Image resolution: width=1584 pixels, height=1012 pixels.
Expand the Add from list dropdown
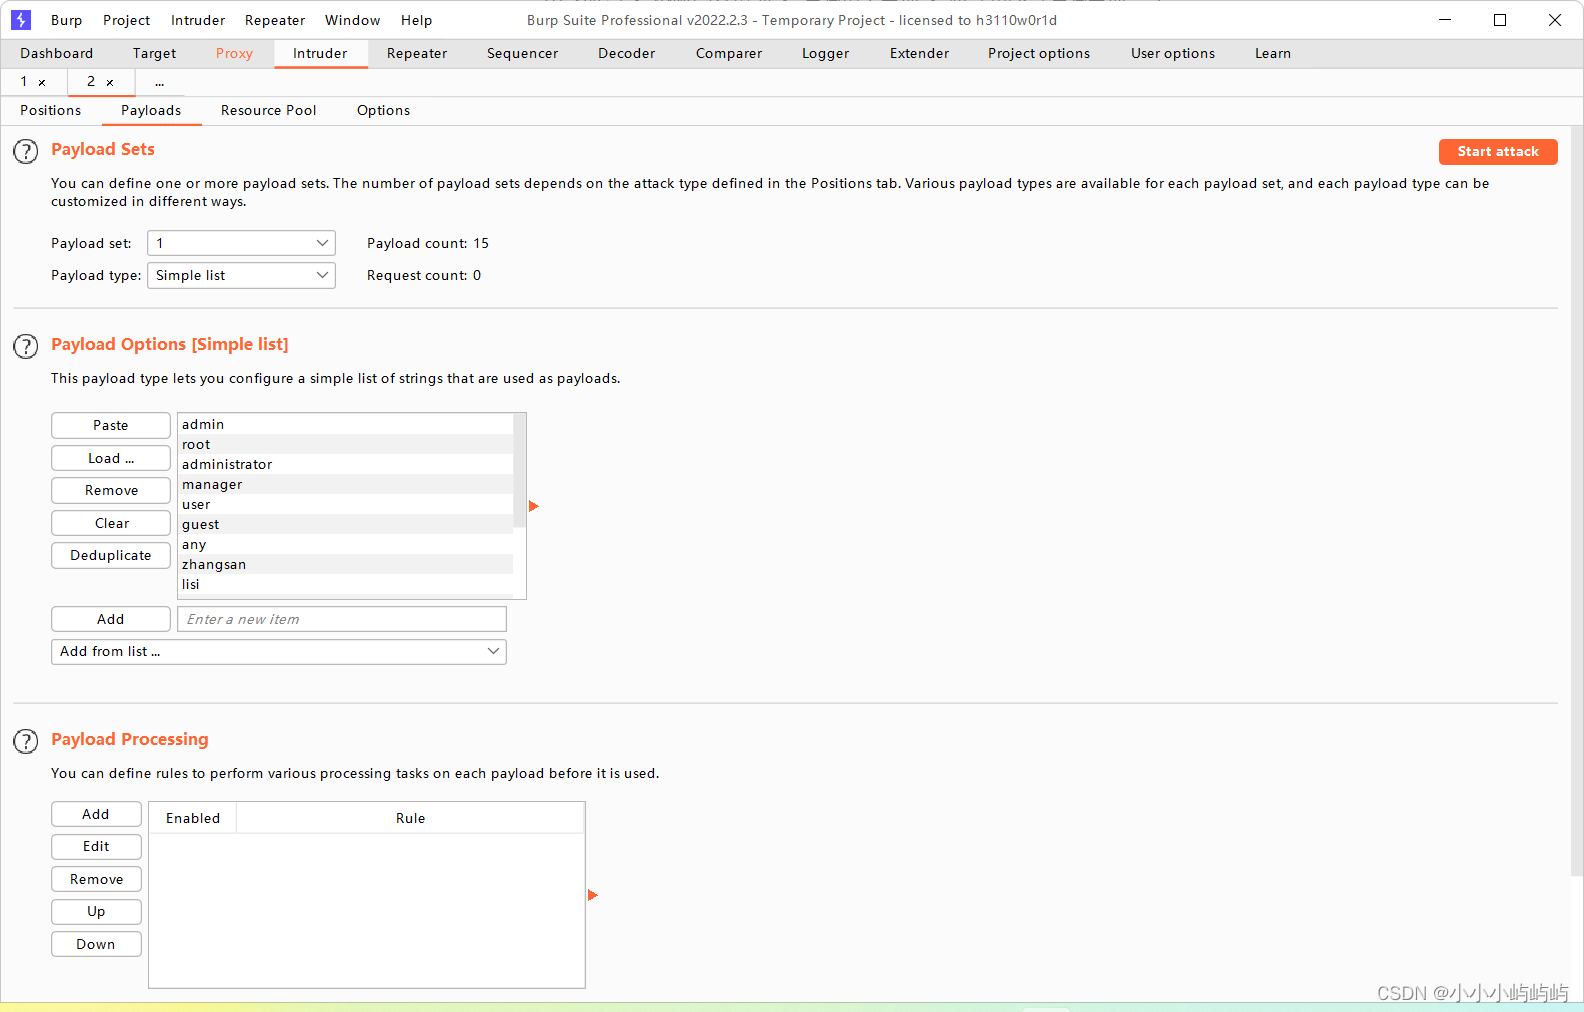pos(279,652)
